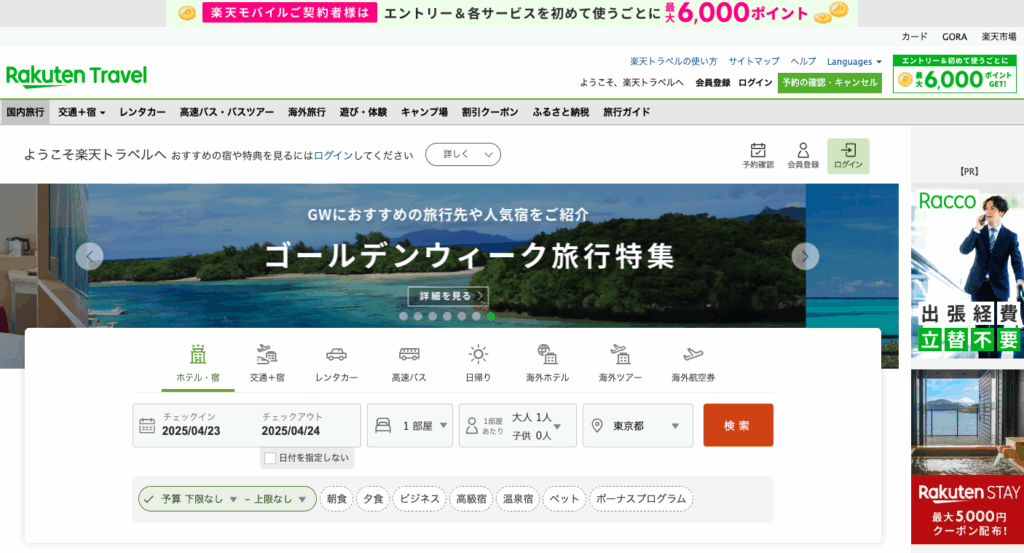The height and width of the screenshot is (553, 1024).
Task: Click 予約の確認・キャンセル button
Action: (829, 83)
